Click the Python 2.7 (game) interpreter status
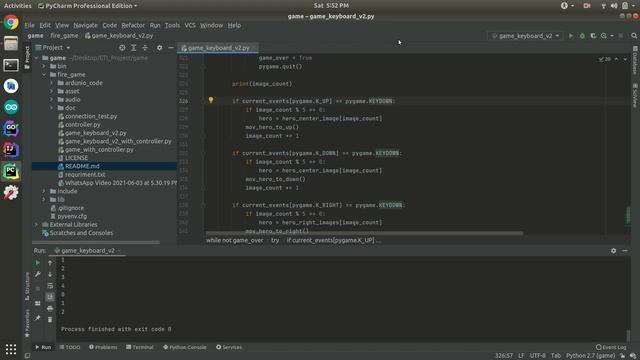640x360 pixels. 590,356
